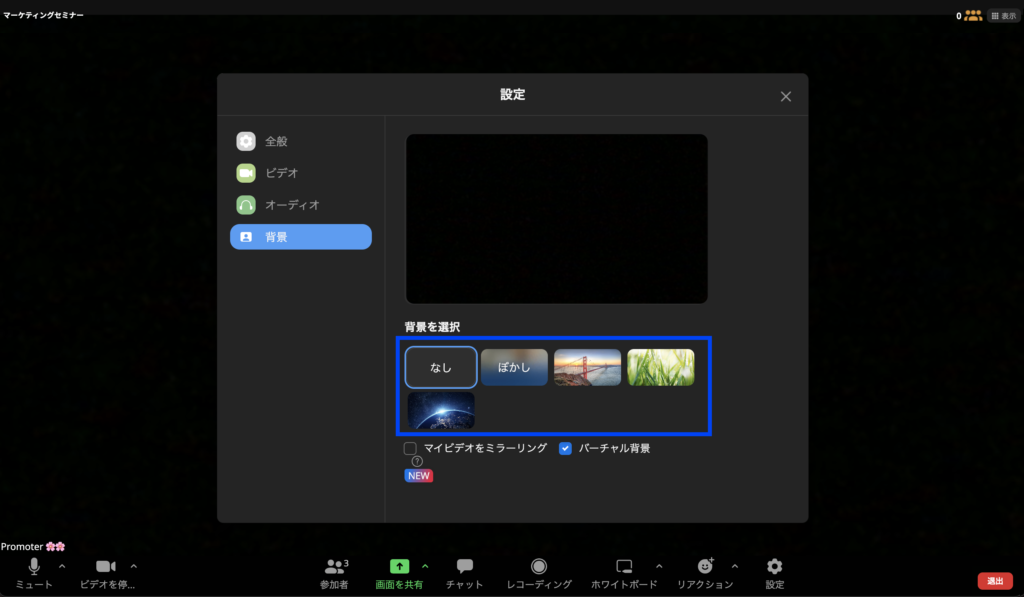Open the 表示 view options
Screen dimensions: 1024x597
[1003, 16]
